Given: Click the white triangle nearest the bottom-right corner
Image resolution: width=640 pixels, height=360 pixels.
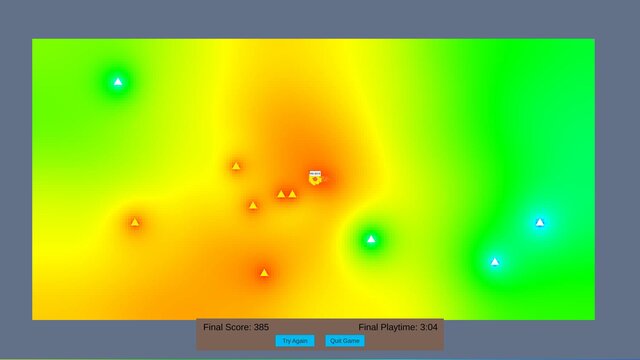Looking at the screenshot, I should (495, 262).
